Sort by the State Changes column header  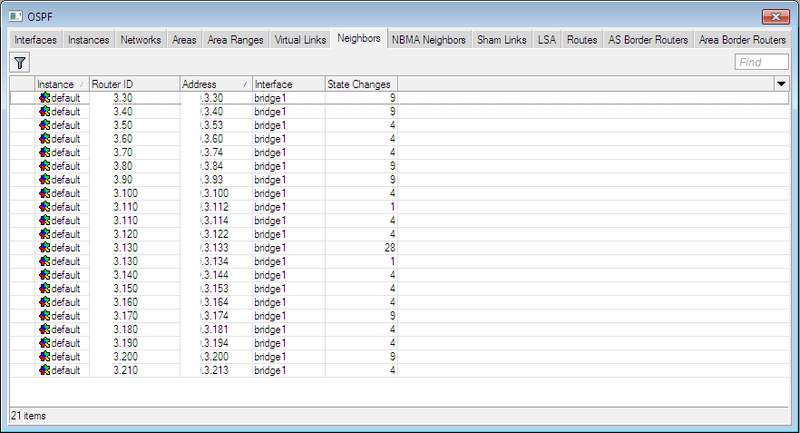tap(361, 84)
